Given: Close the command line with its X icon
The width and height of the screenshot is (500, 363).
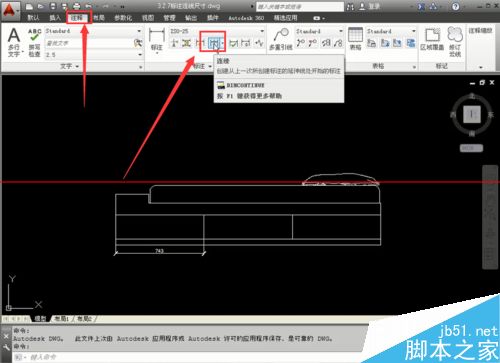Looking at the screenshot, I should [6, 337].
